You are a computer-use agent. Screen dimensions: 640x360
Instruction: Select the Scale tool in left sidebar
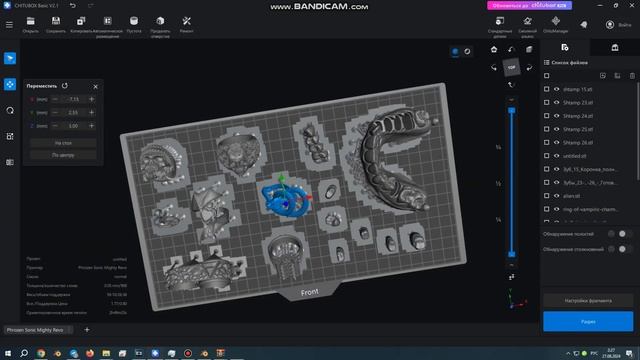(x=10, y=136)
